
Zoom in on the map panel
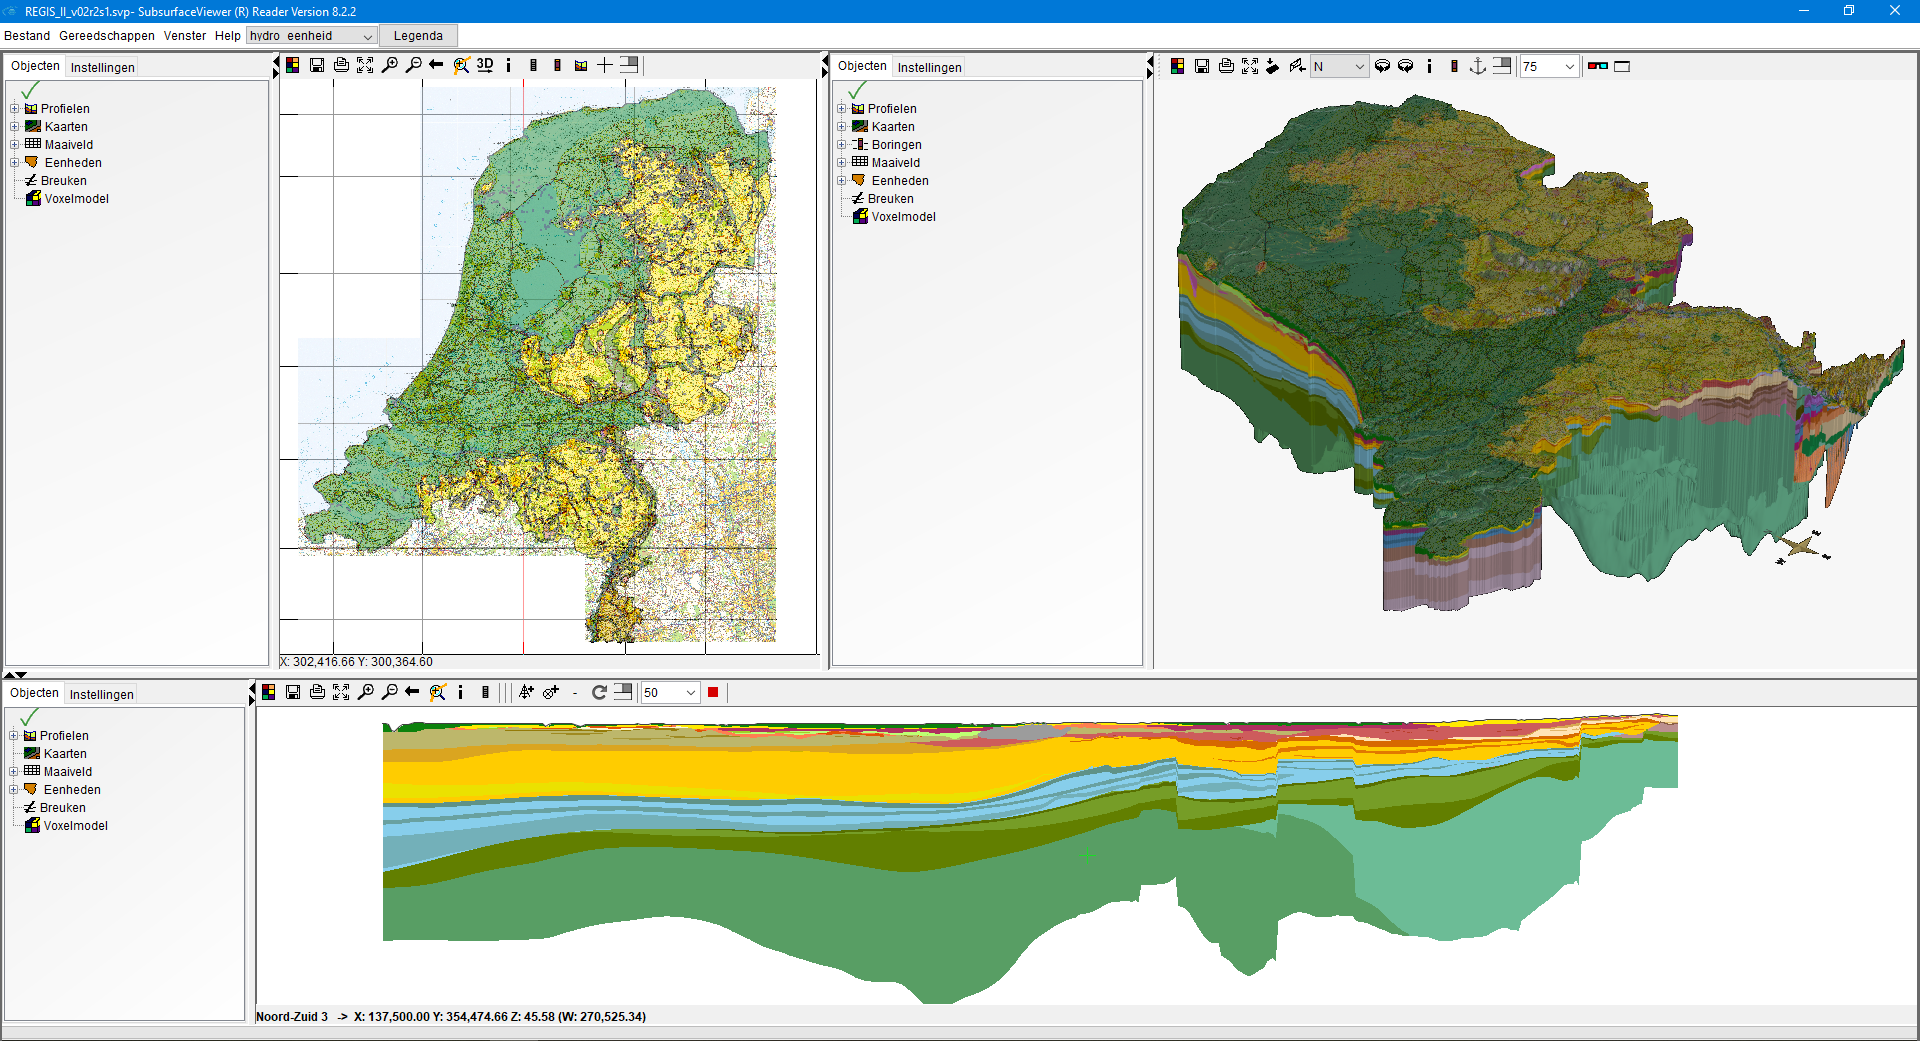coord(390,65)
